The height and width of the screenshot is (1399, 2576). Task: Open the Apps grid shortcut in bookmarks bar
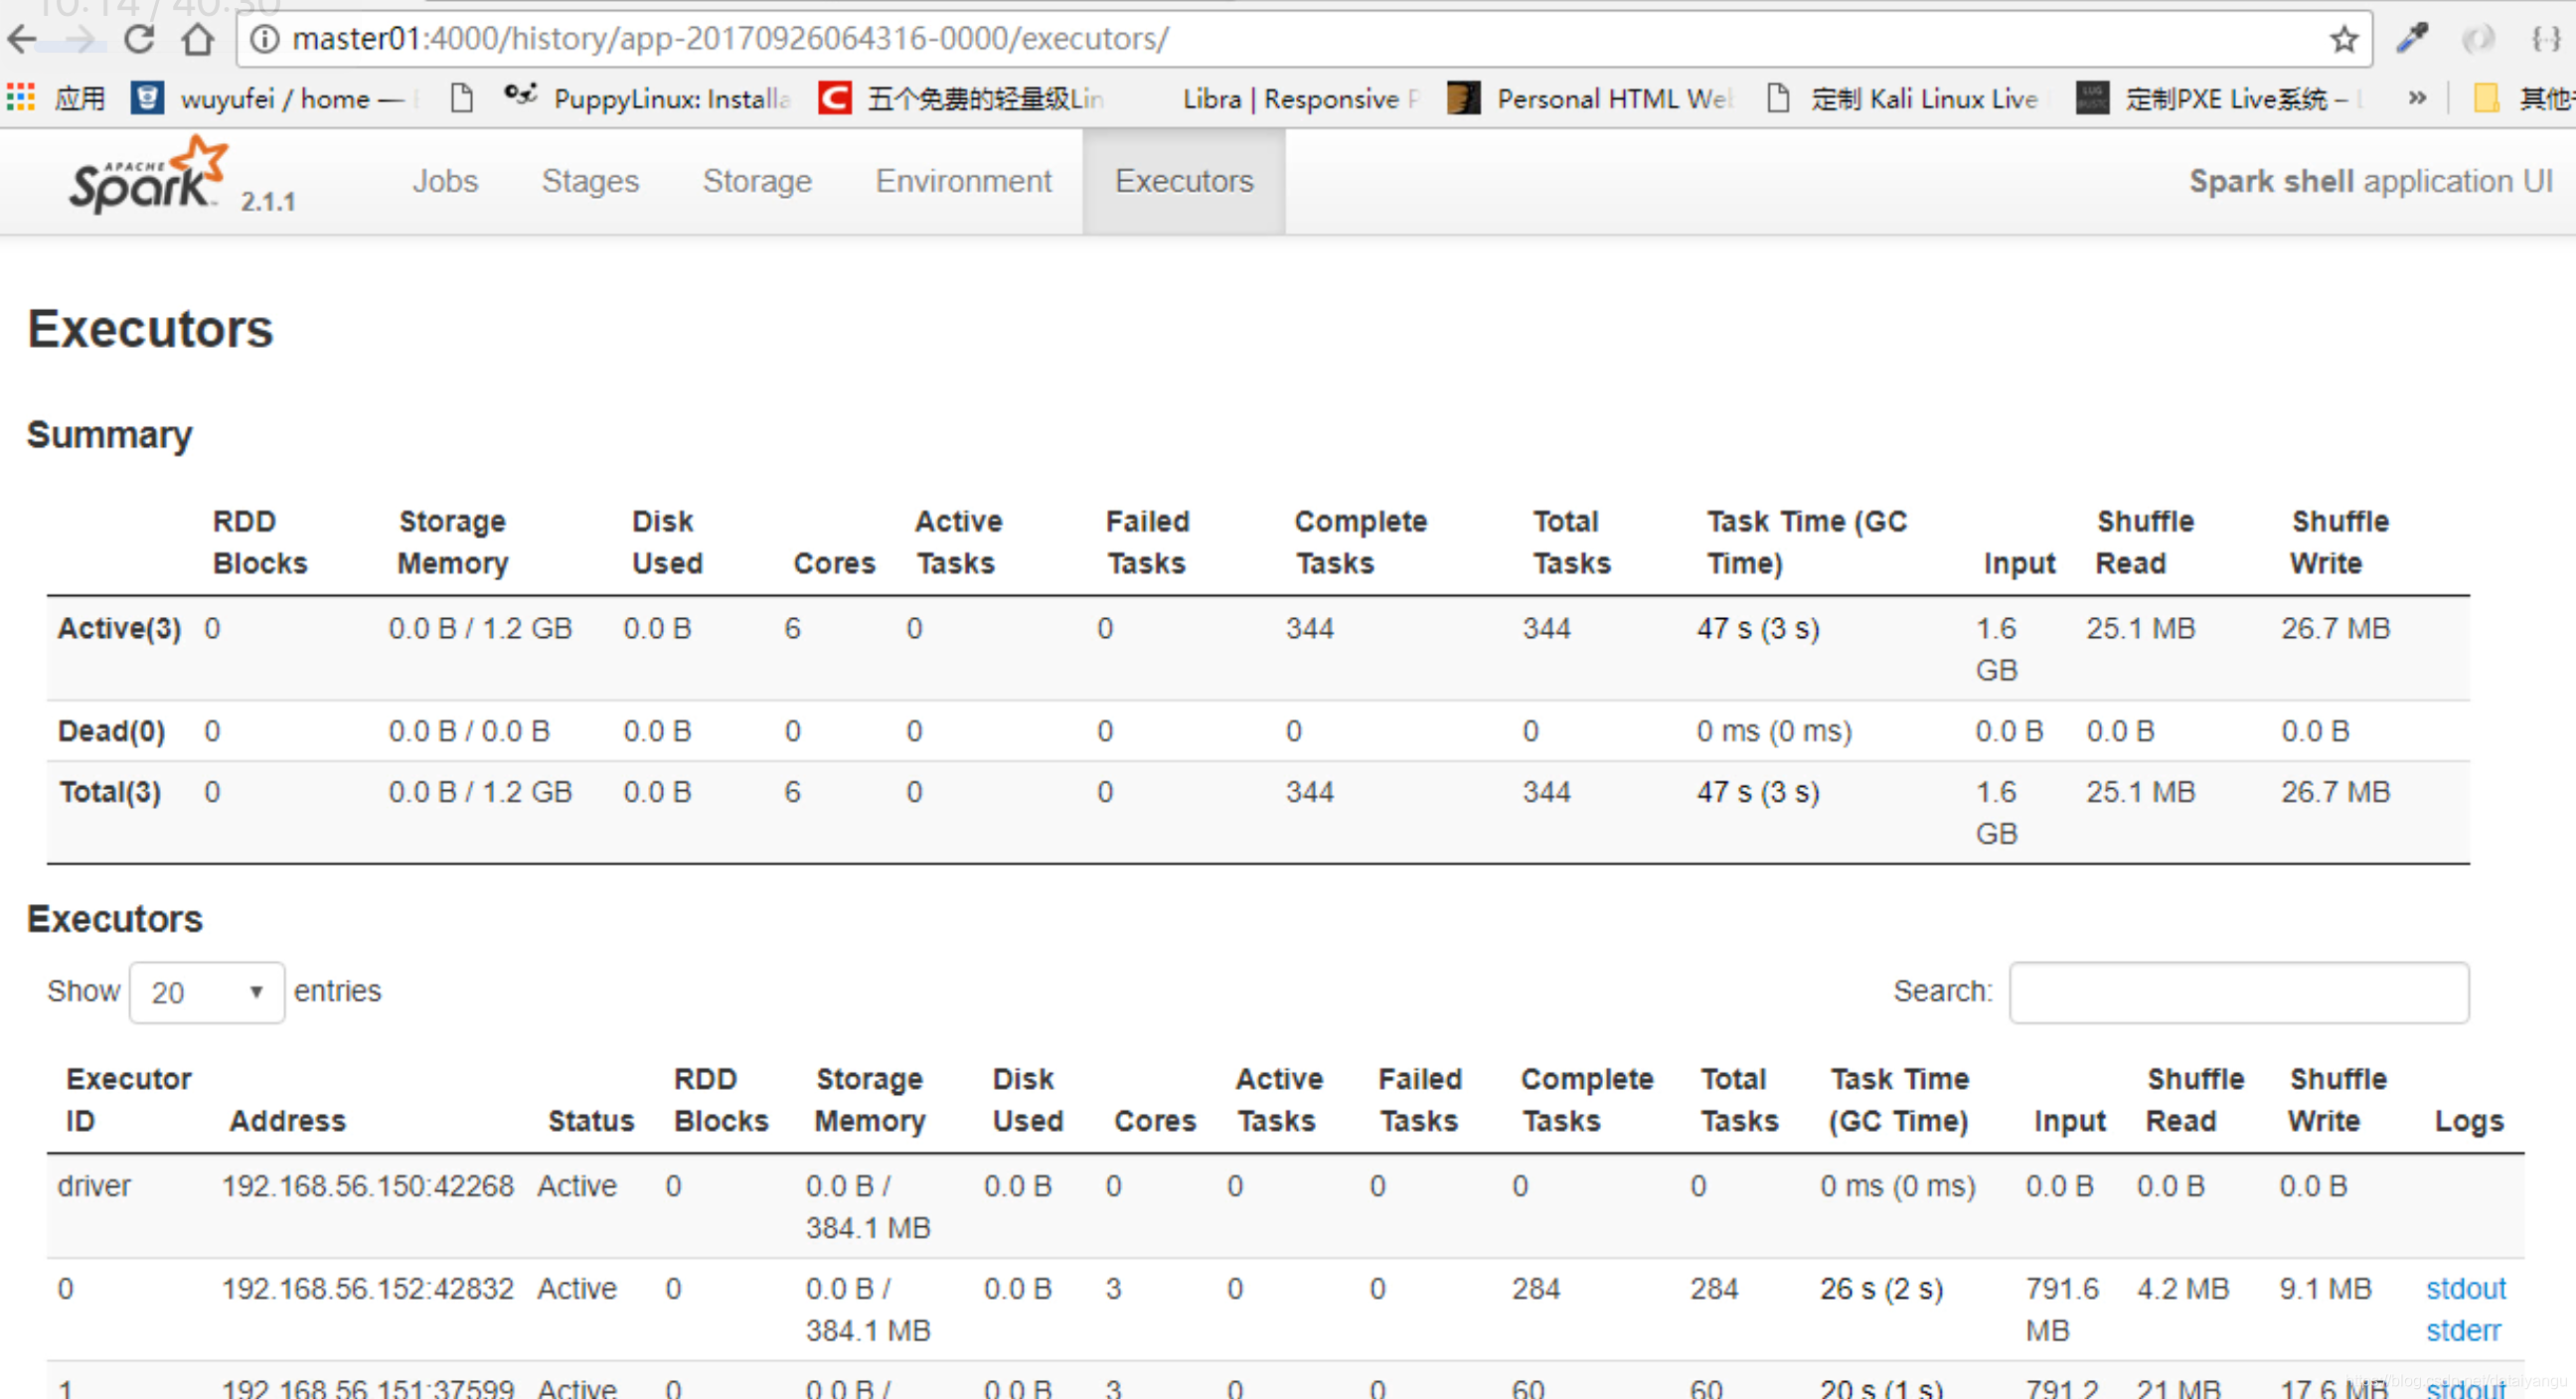tap(20, 97)
